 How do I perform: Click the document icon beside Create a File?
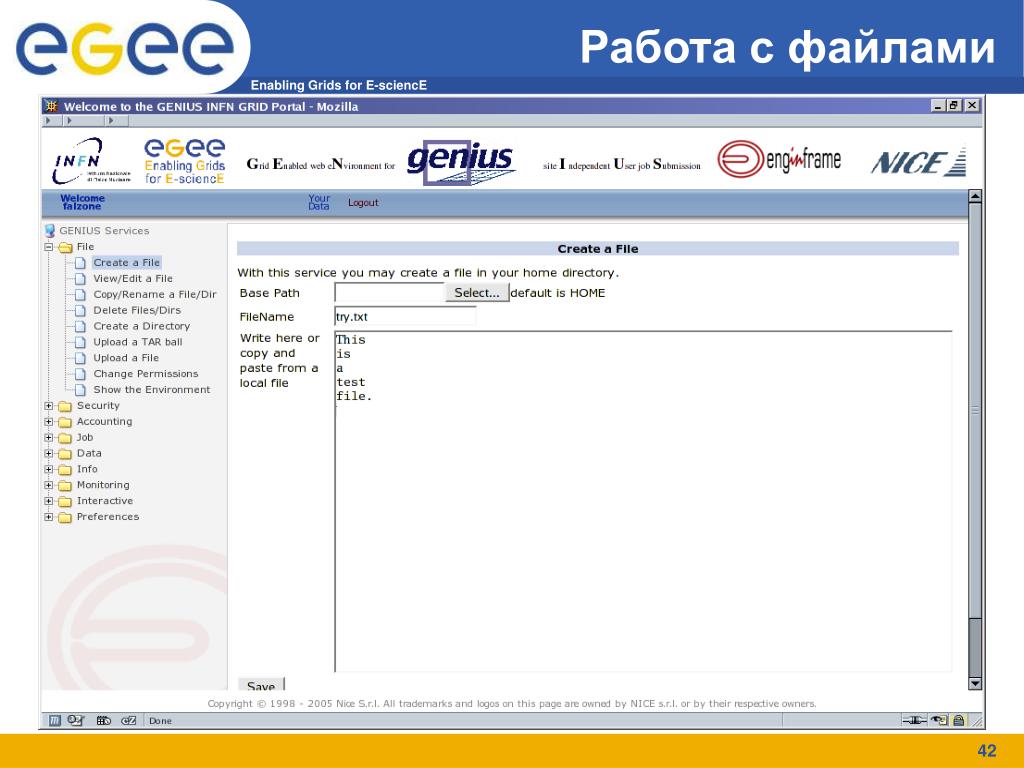tap(80, 263)
